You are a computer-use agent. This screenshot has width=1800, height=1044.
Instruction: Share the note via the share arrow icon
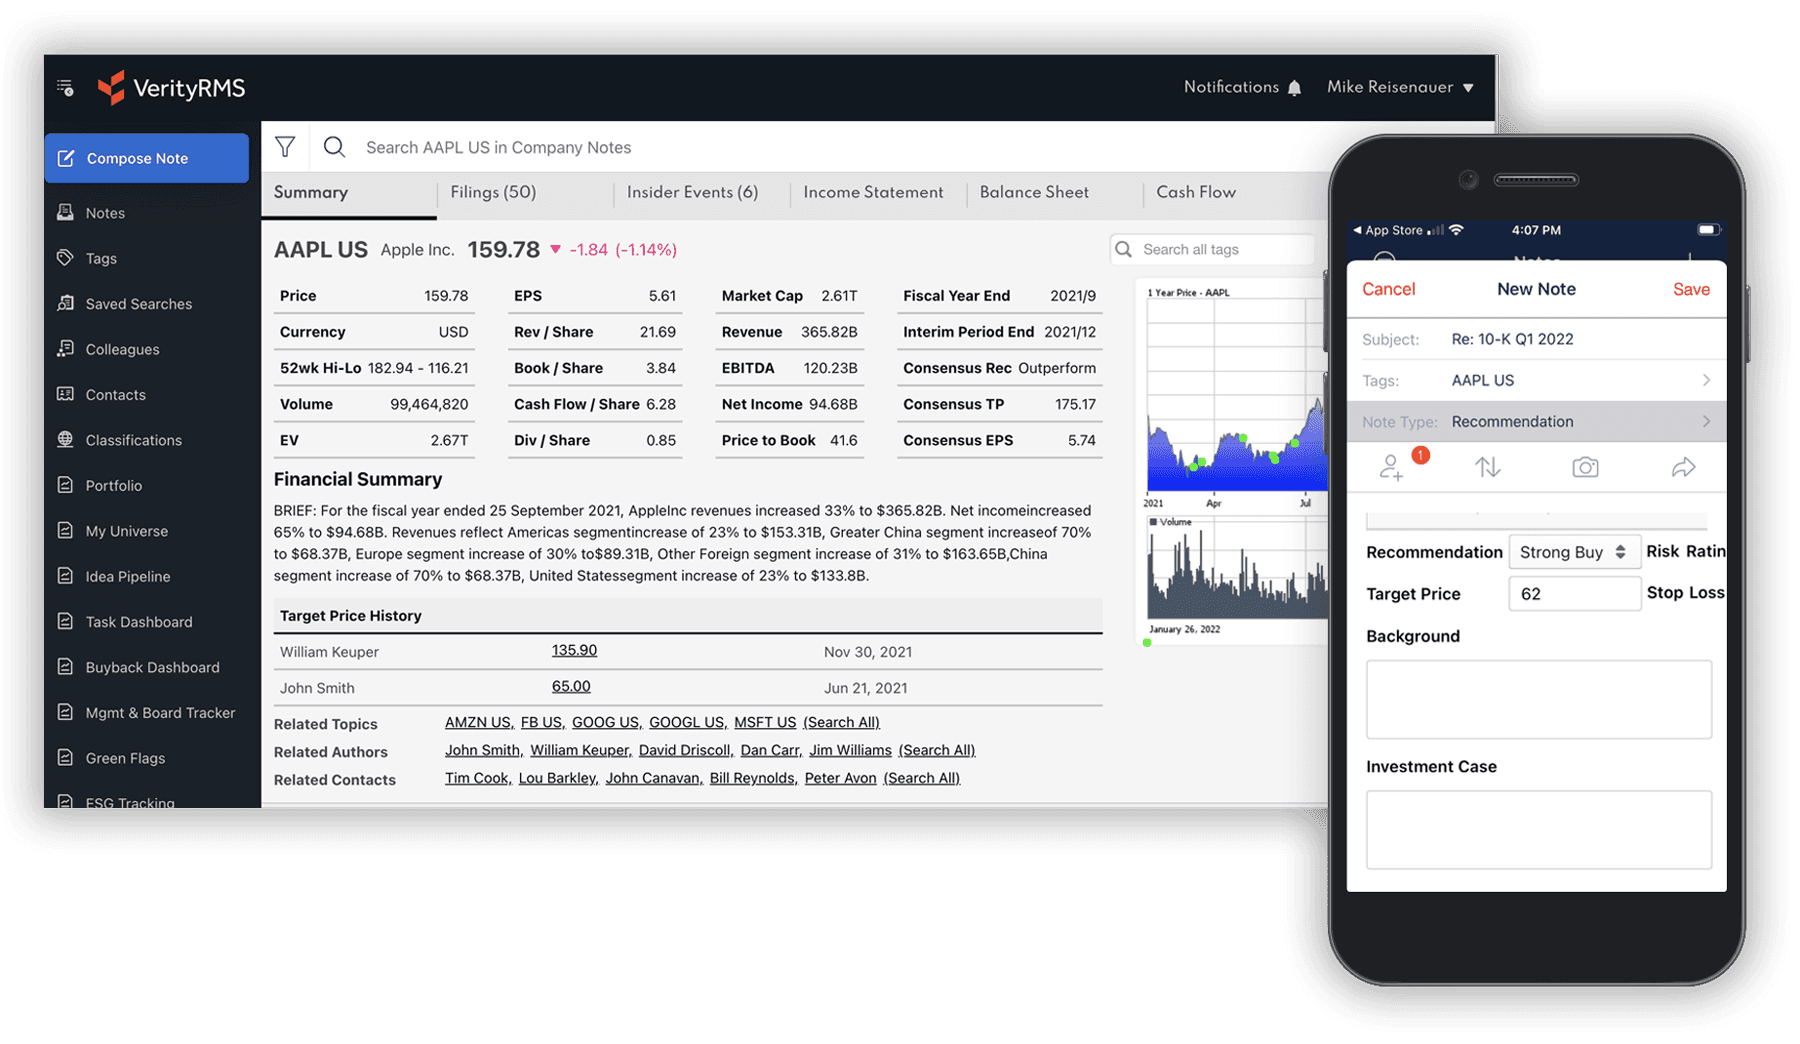(1683, 466)
